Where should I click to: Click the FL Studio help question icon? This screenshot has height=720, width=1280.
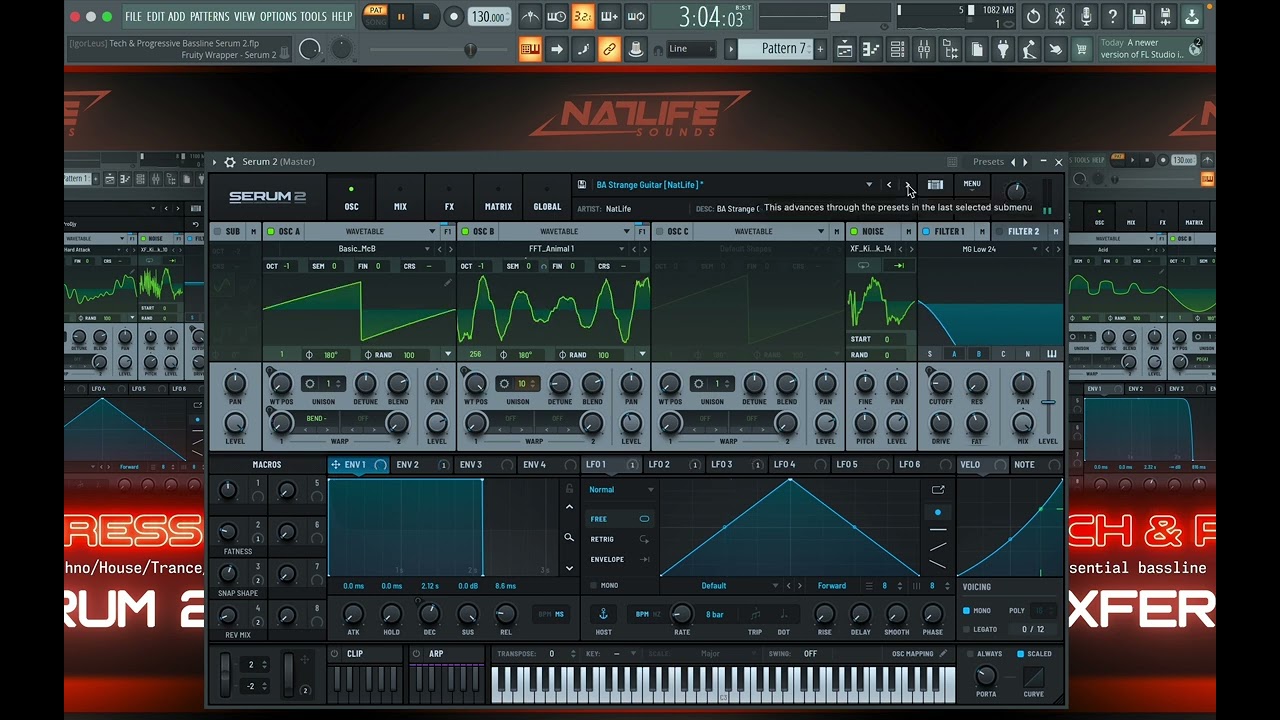[1112, 17]
